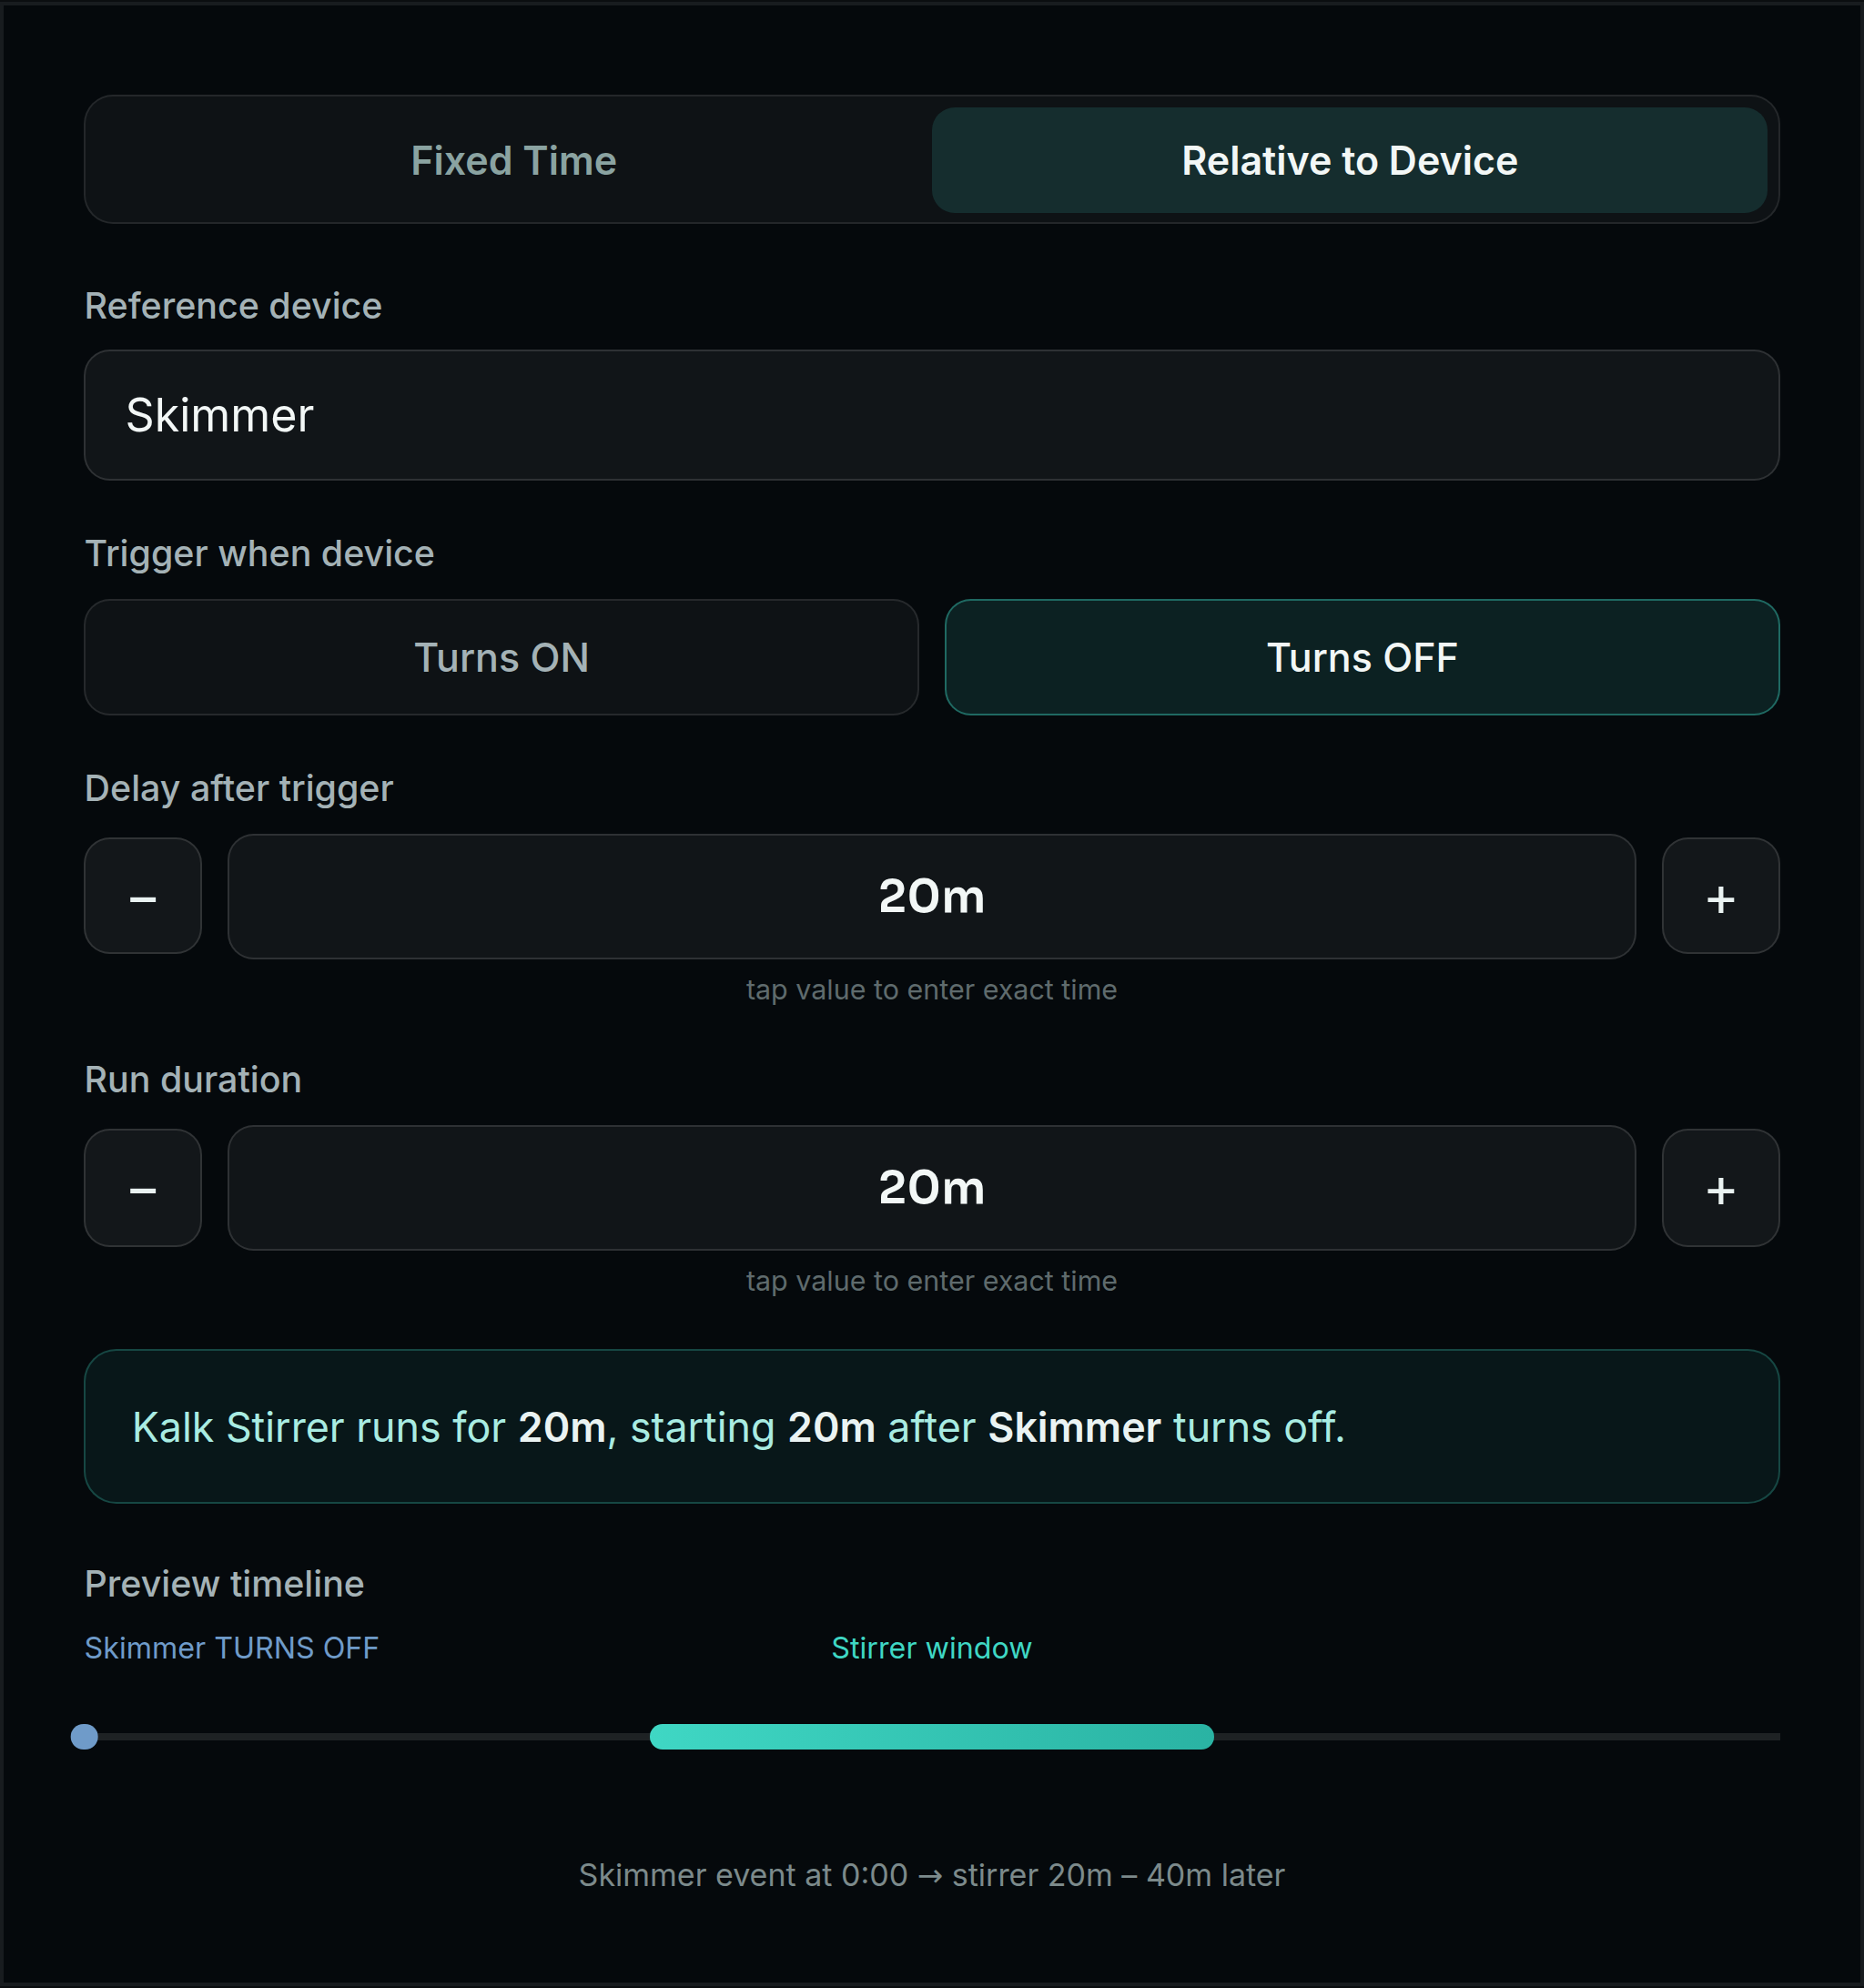
Task: Choose the Turns OFF trigger option
Action: 1361,657
